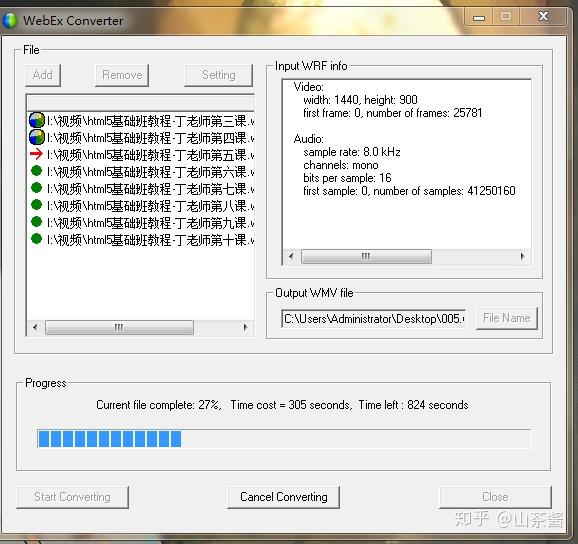Click the Add file button
578x544 pixels.
(x=43, y=75)
